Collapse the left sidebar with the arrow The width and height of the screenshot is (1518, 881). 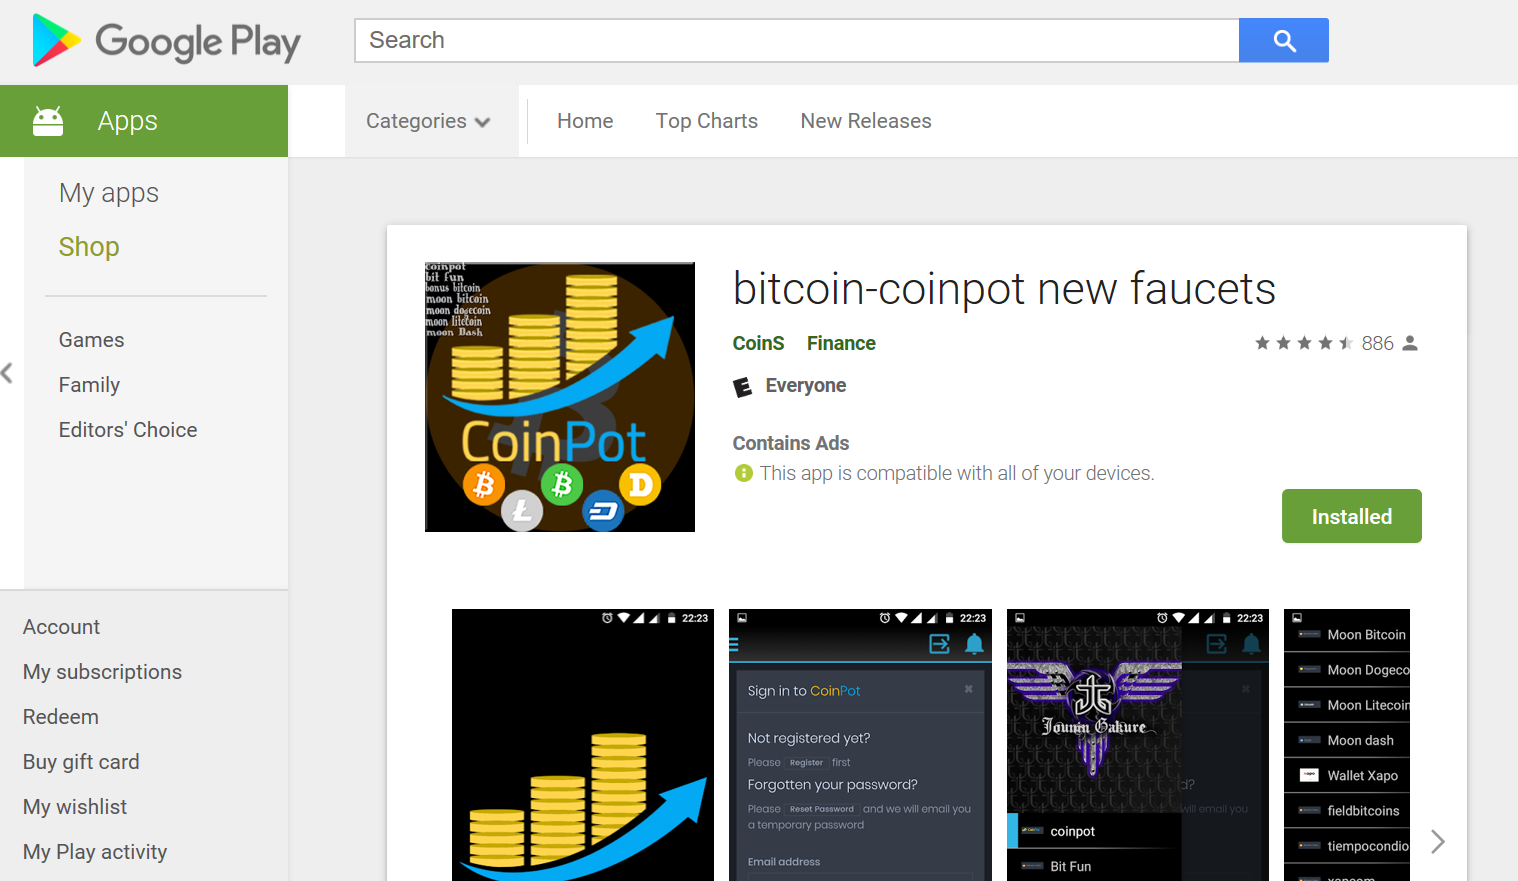(x=7, y=373)
